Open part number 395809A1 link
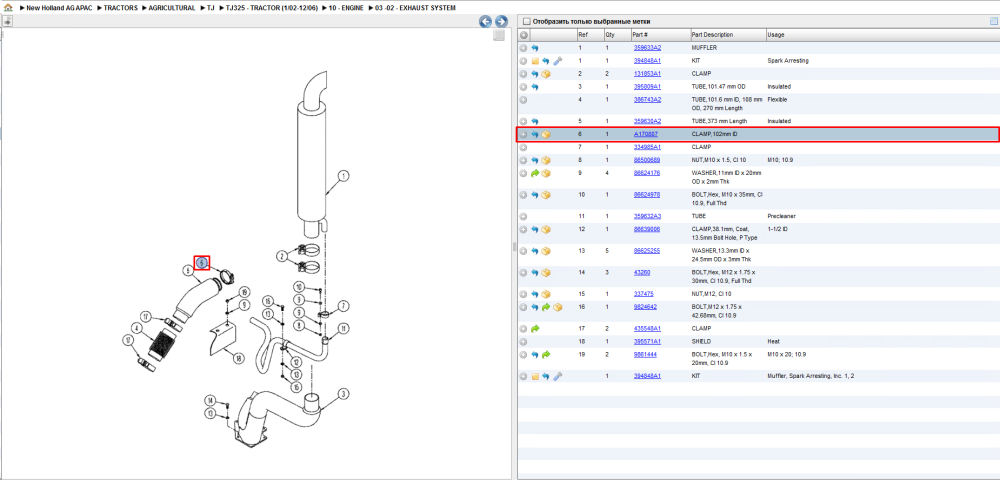1000x480 pixels. [x=647, y=87]
